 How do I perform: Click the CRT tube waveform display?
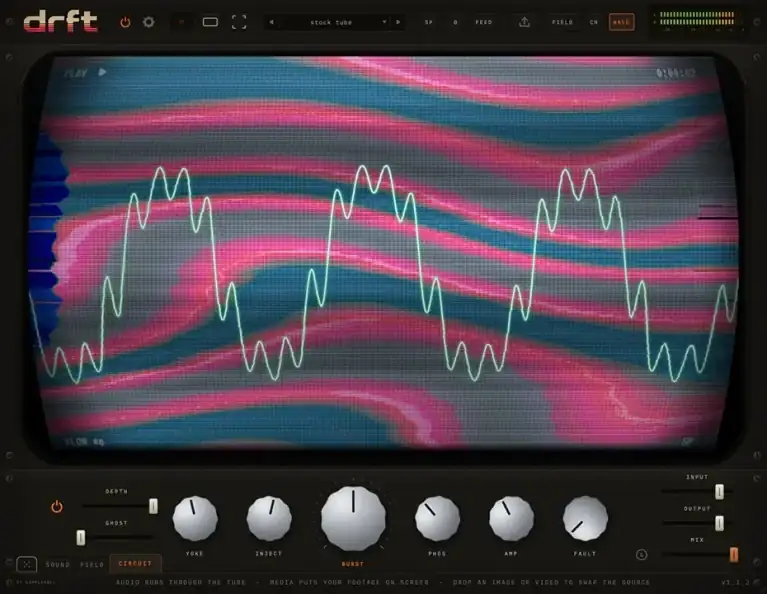pos(384,252)
